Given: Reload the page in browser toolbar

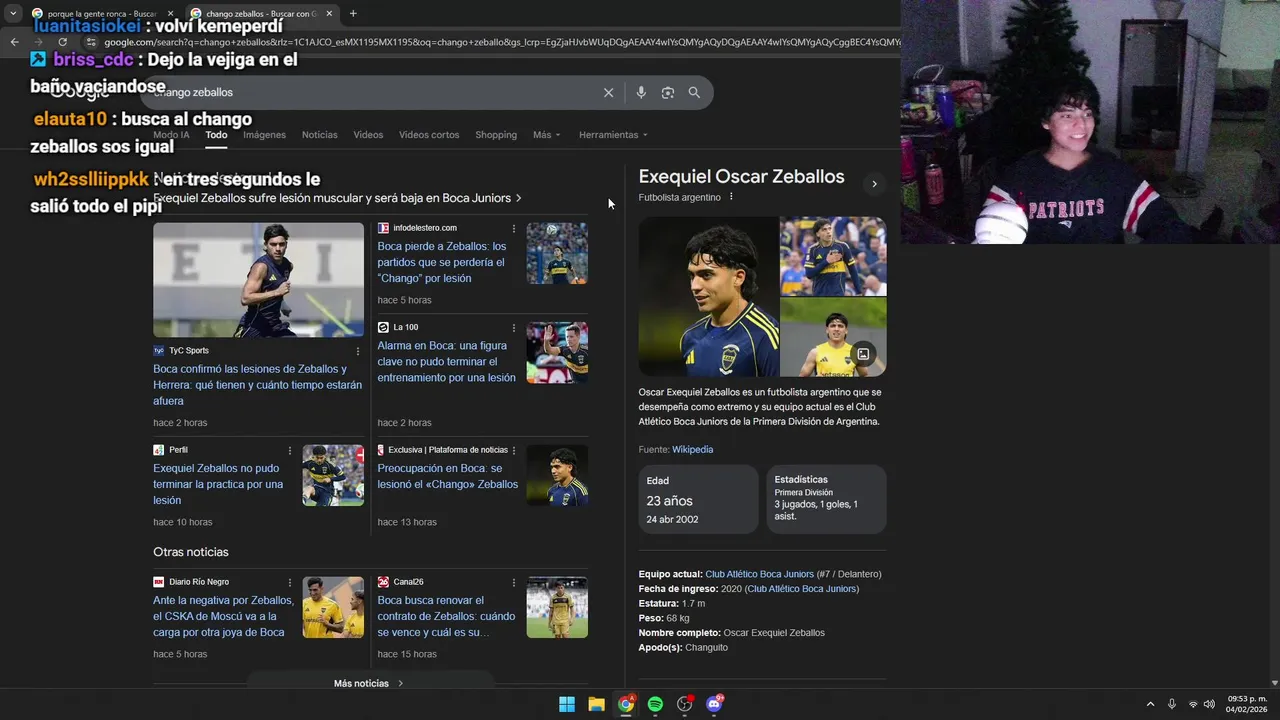Looking at the screenshot, I should tap(62, 42).
